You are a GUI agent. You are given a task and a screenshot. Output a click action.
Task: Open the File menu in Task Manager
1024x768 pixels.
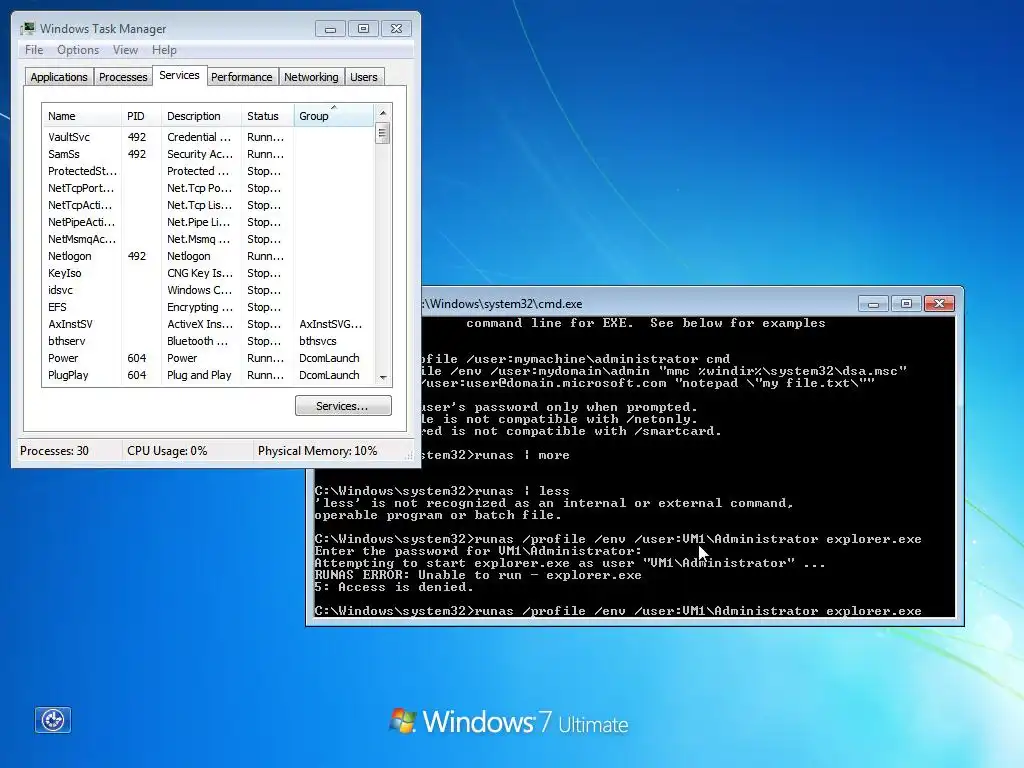pos(34,50)
